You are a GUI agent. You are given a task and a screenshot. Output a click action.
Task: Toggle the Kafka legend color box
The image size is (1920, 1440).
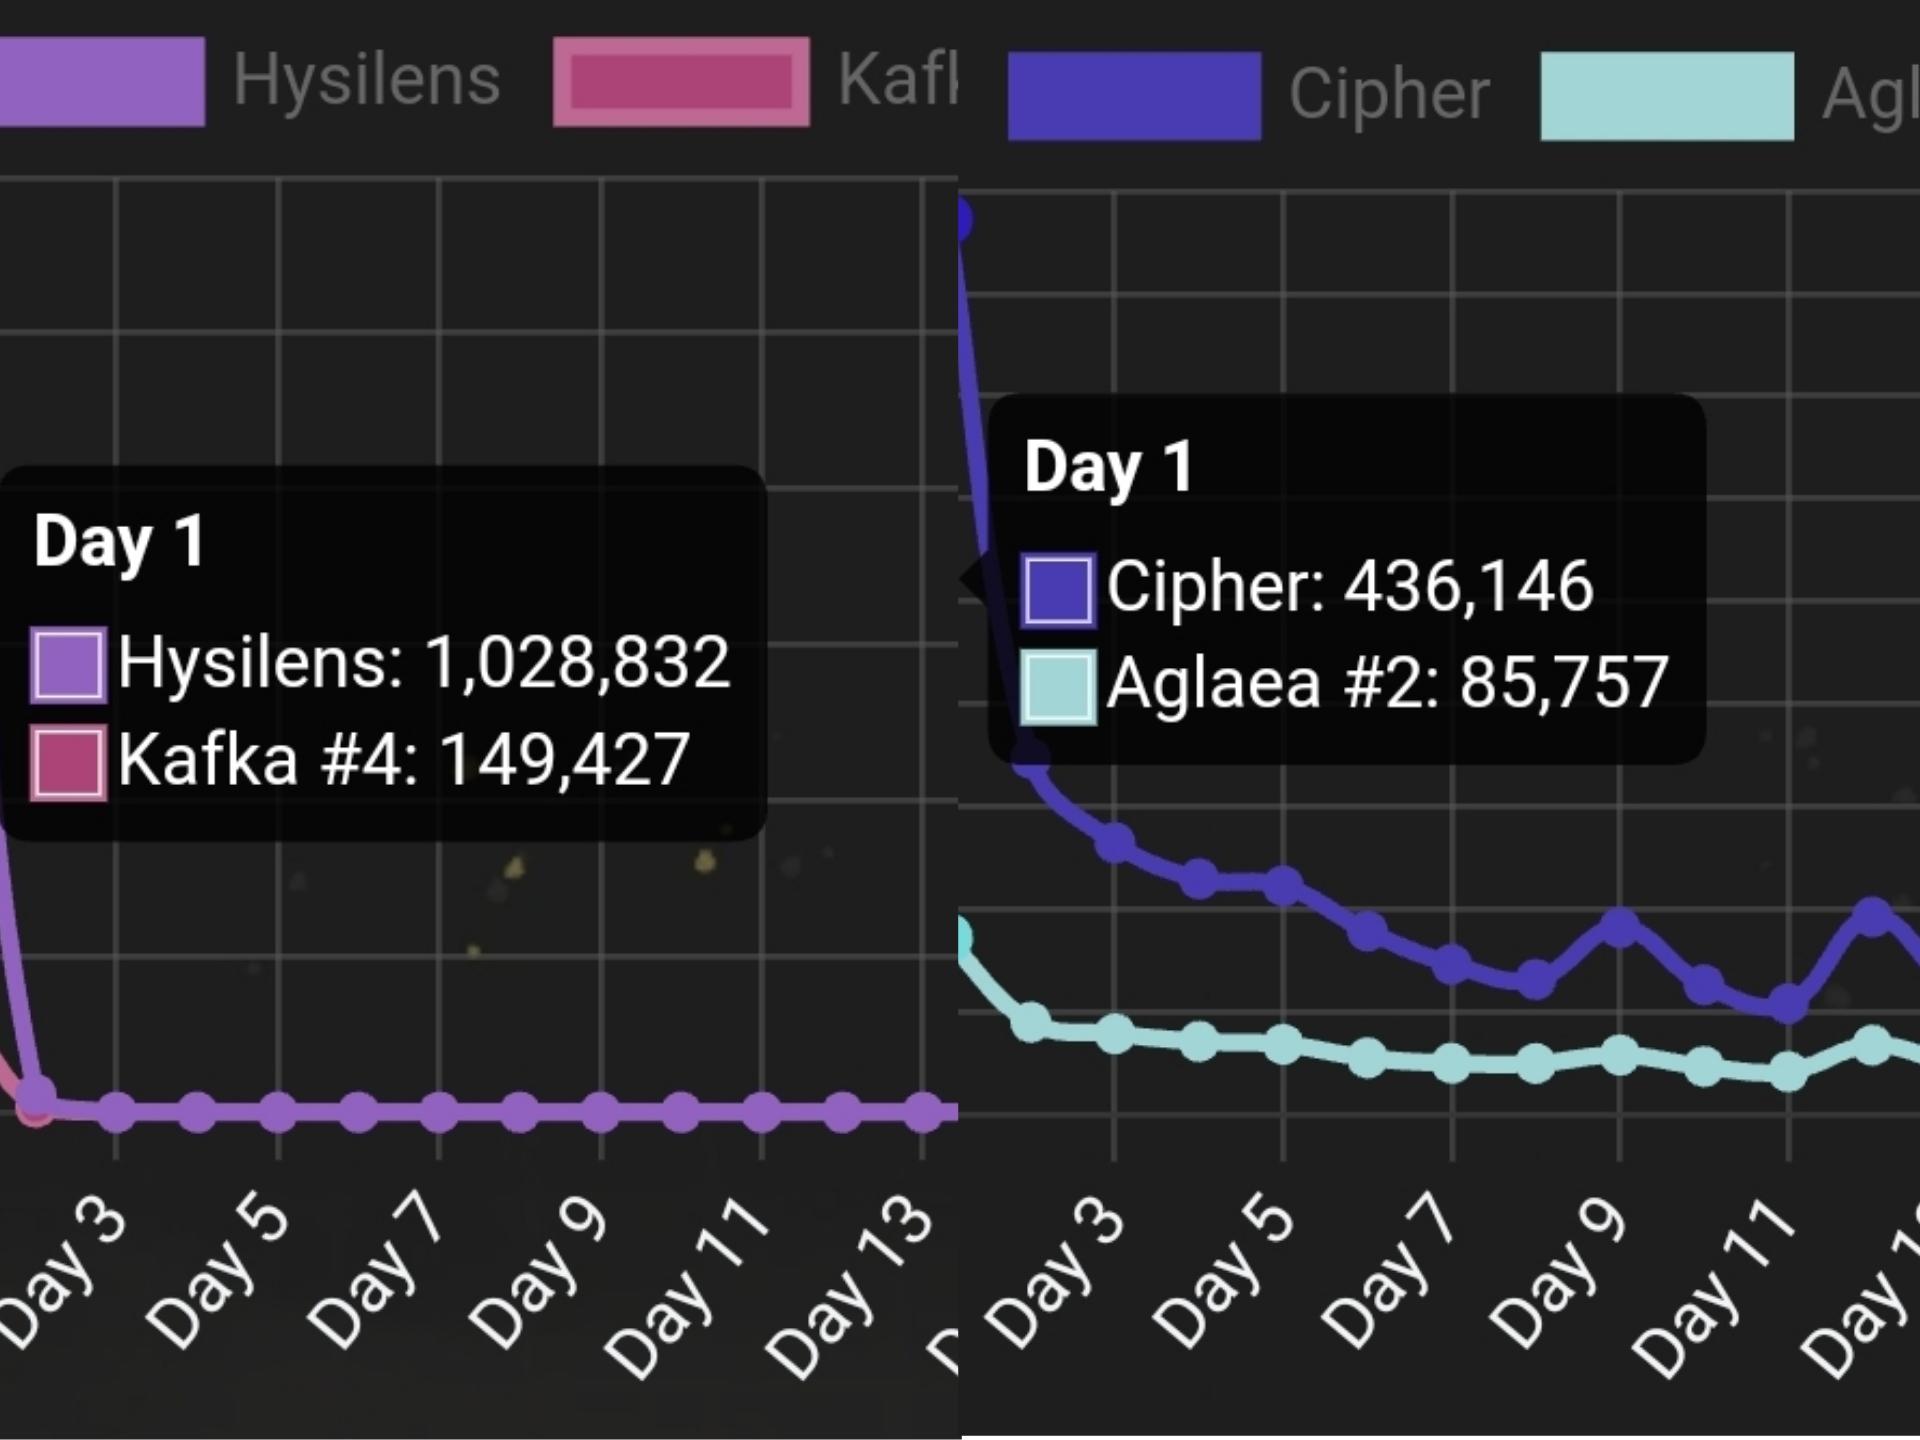(681, 82)
